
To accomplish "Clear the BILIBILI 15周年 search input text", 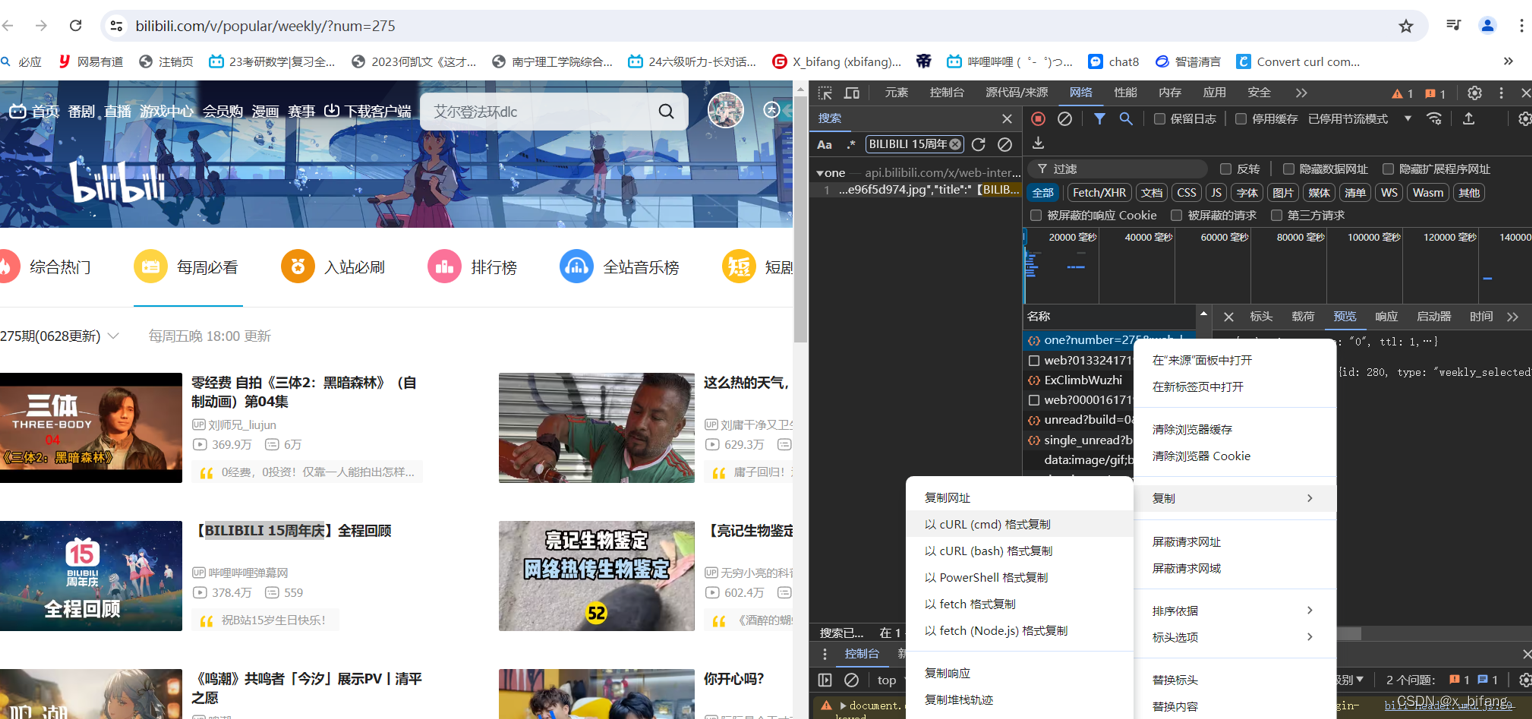I will 955,145.
